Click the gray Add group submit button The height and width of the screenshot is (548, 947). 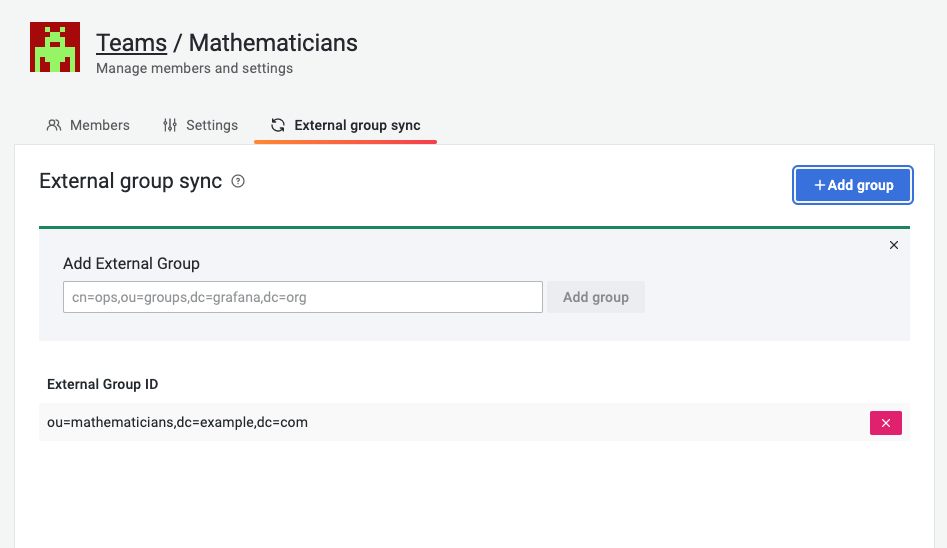point(595,297)
